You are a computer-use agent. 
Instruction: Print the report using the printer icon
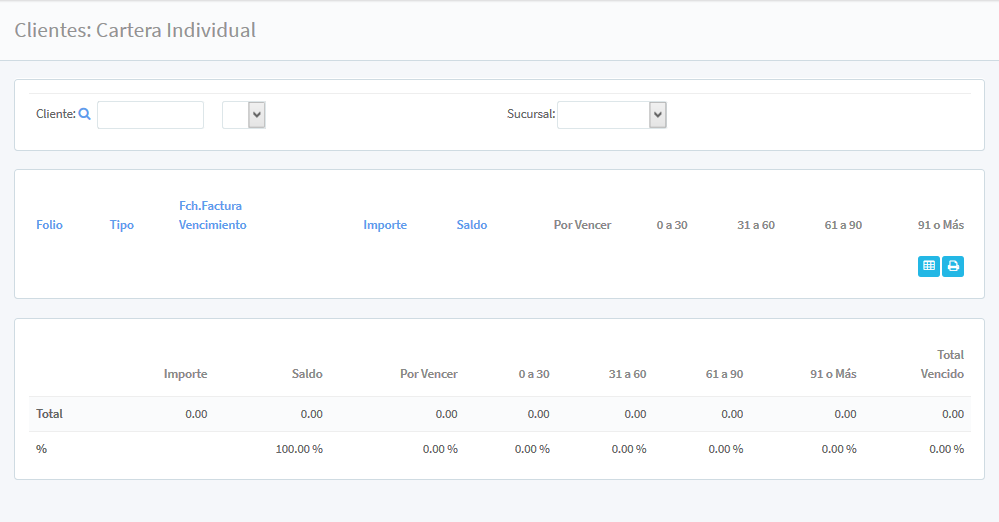[x=953, y=266]
